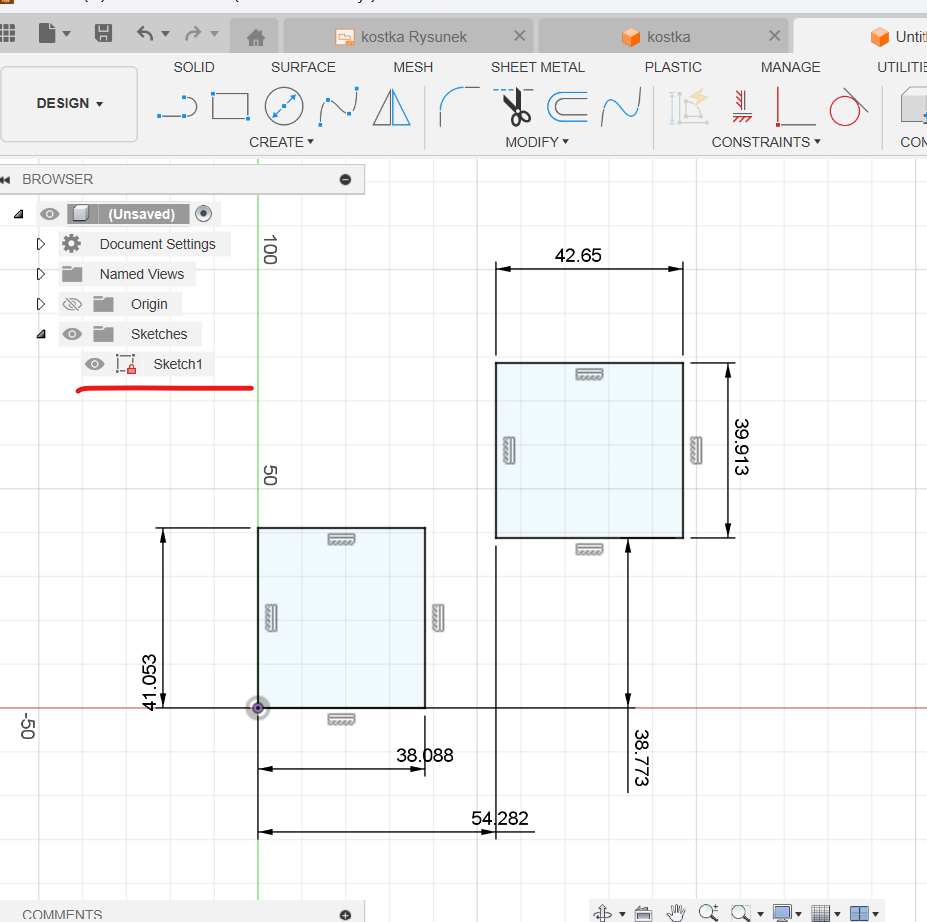
Task: Select the Horizontal/Vertical constraint
Action: [742, 106]
